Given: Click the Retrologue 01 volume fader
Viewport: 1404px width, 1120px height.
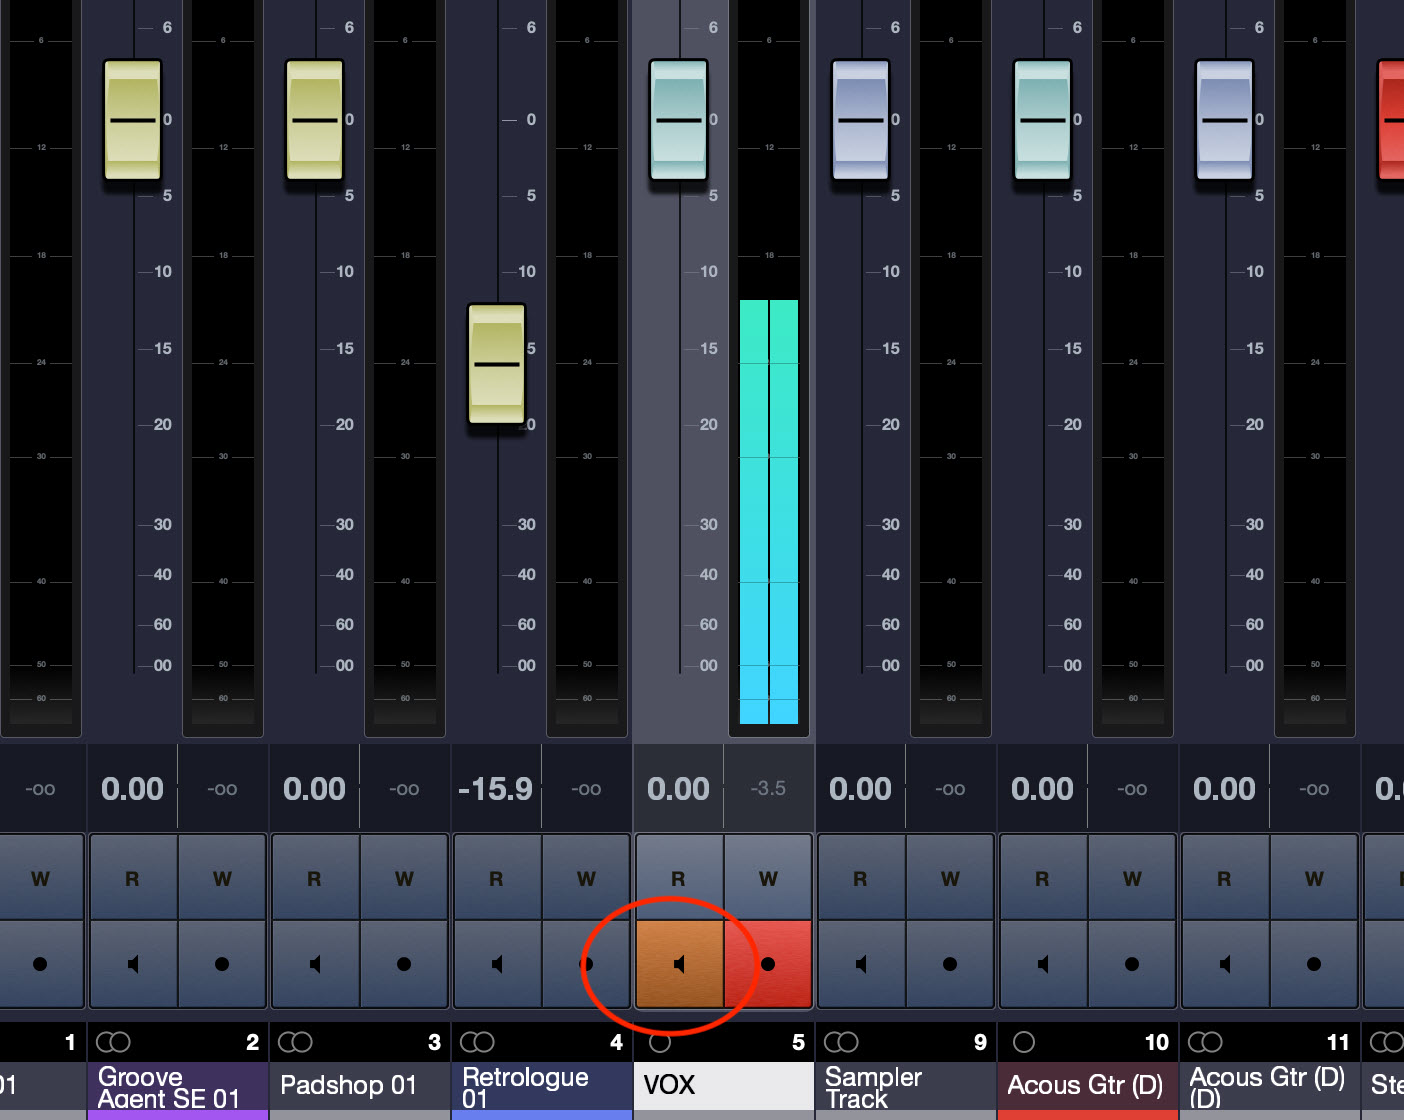Looking at the screenshot, I should coord(497,365).
